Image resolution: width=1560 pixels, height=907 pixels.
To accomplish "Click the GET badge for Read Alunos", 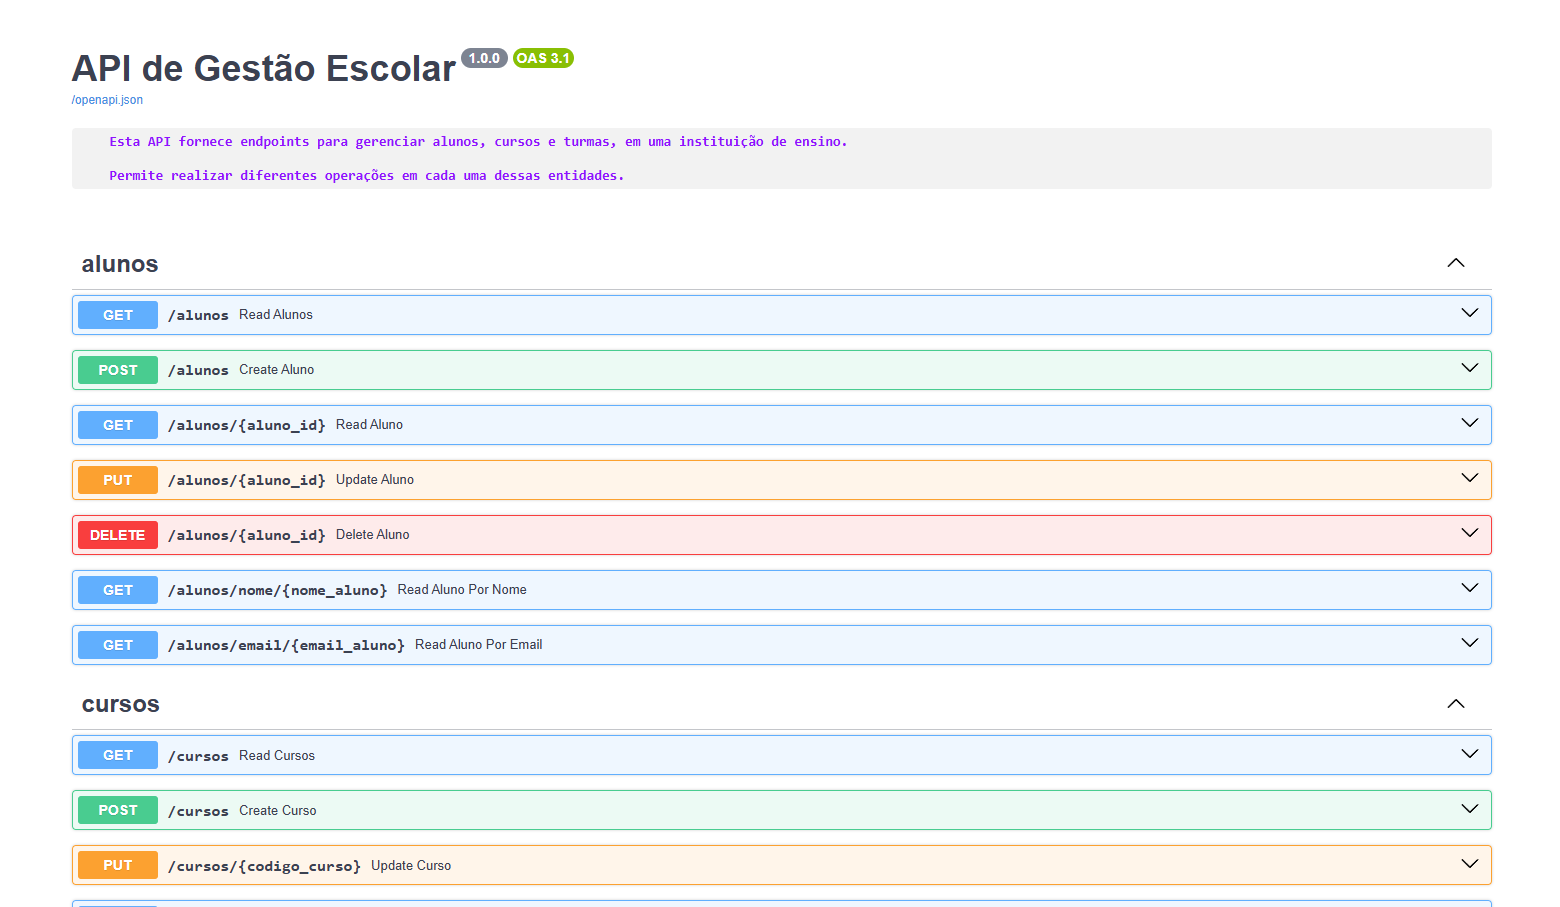I will (118, 315).
